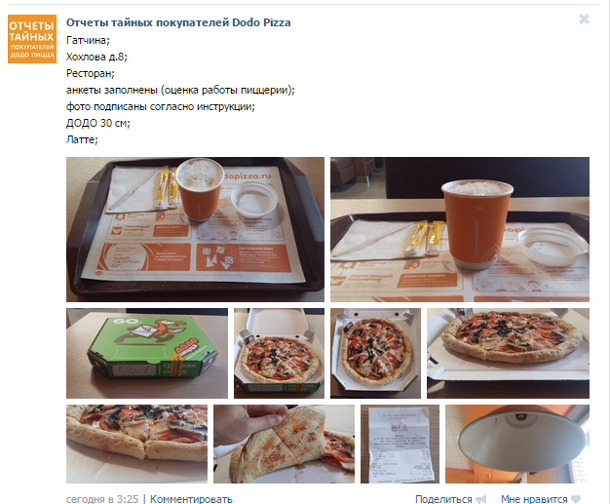Open the ceiling lamp photo
Image resolution: width=610 pixels, height=504 pixels.
click(x=517, y=444)
